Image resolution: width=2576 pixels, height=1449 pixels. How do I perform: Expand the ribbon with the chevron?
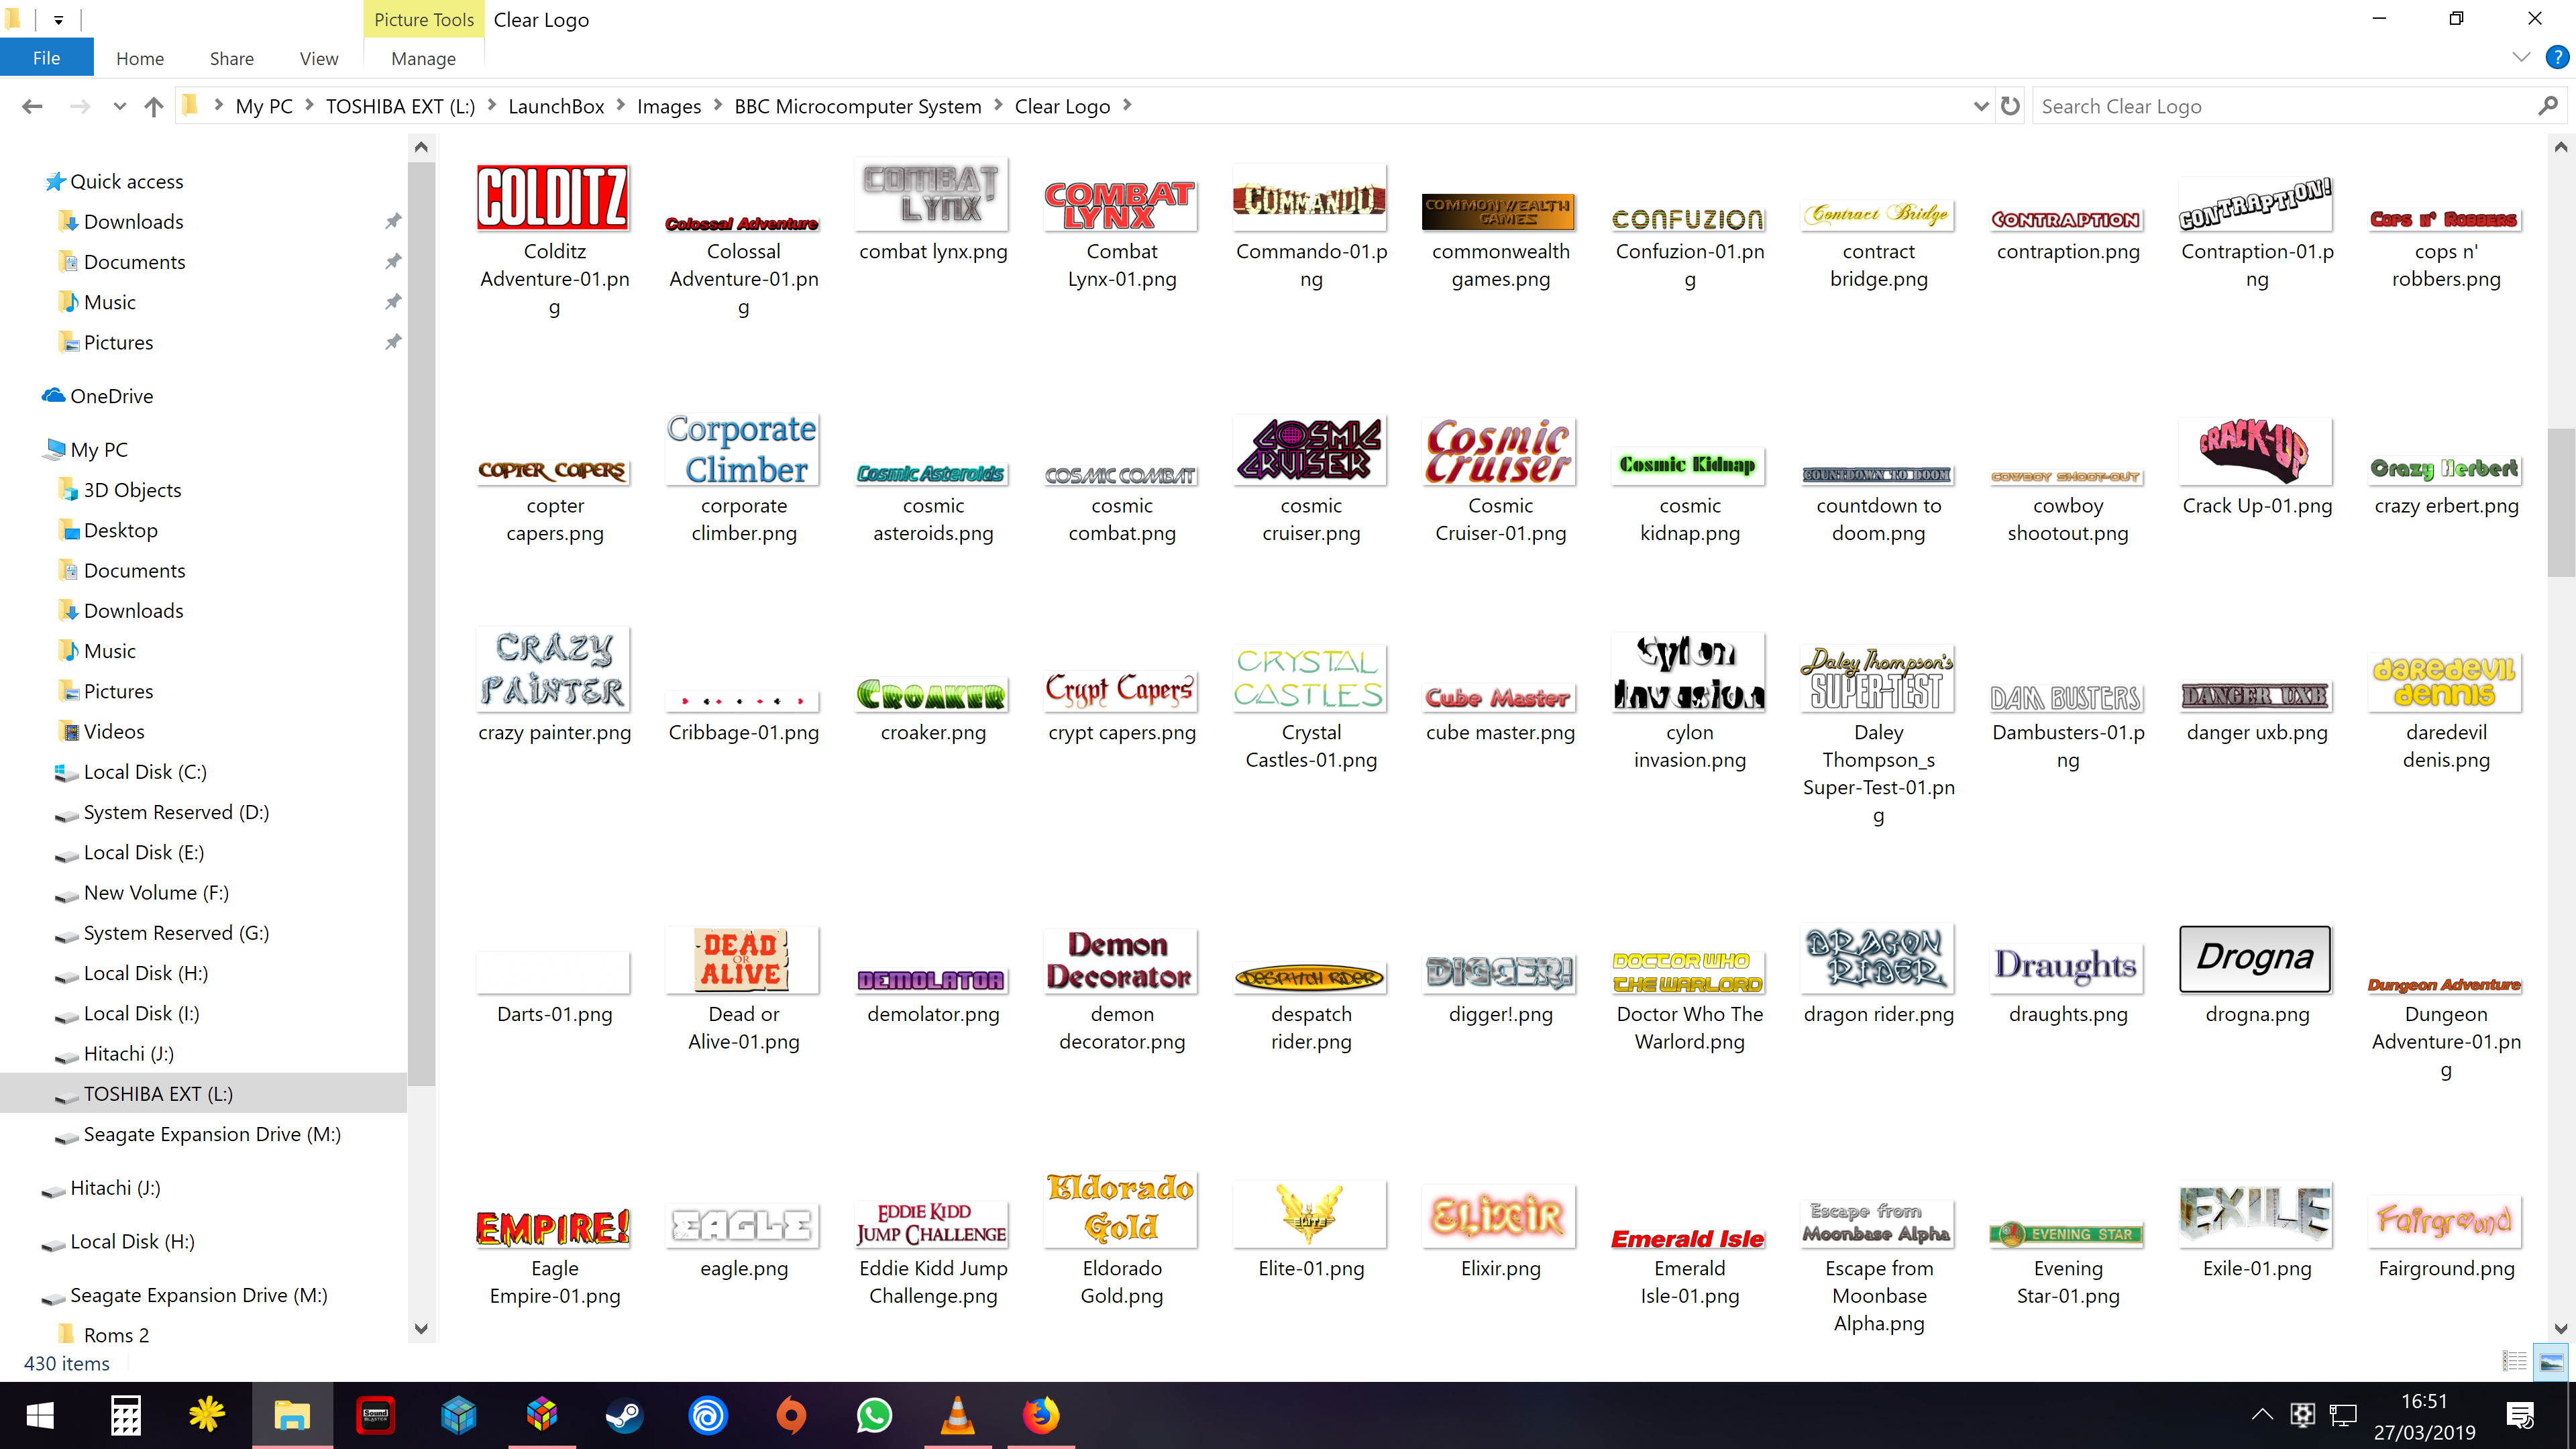[x=2521, y=57]
